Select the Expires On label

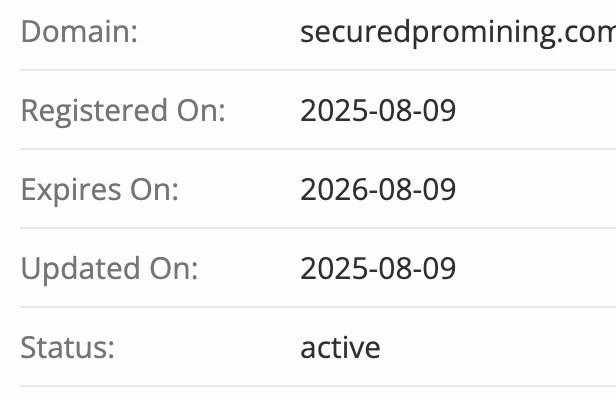[x=99, y=189]
